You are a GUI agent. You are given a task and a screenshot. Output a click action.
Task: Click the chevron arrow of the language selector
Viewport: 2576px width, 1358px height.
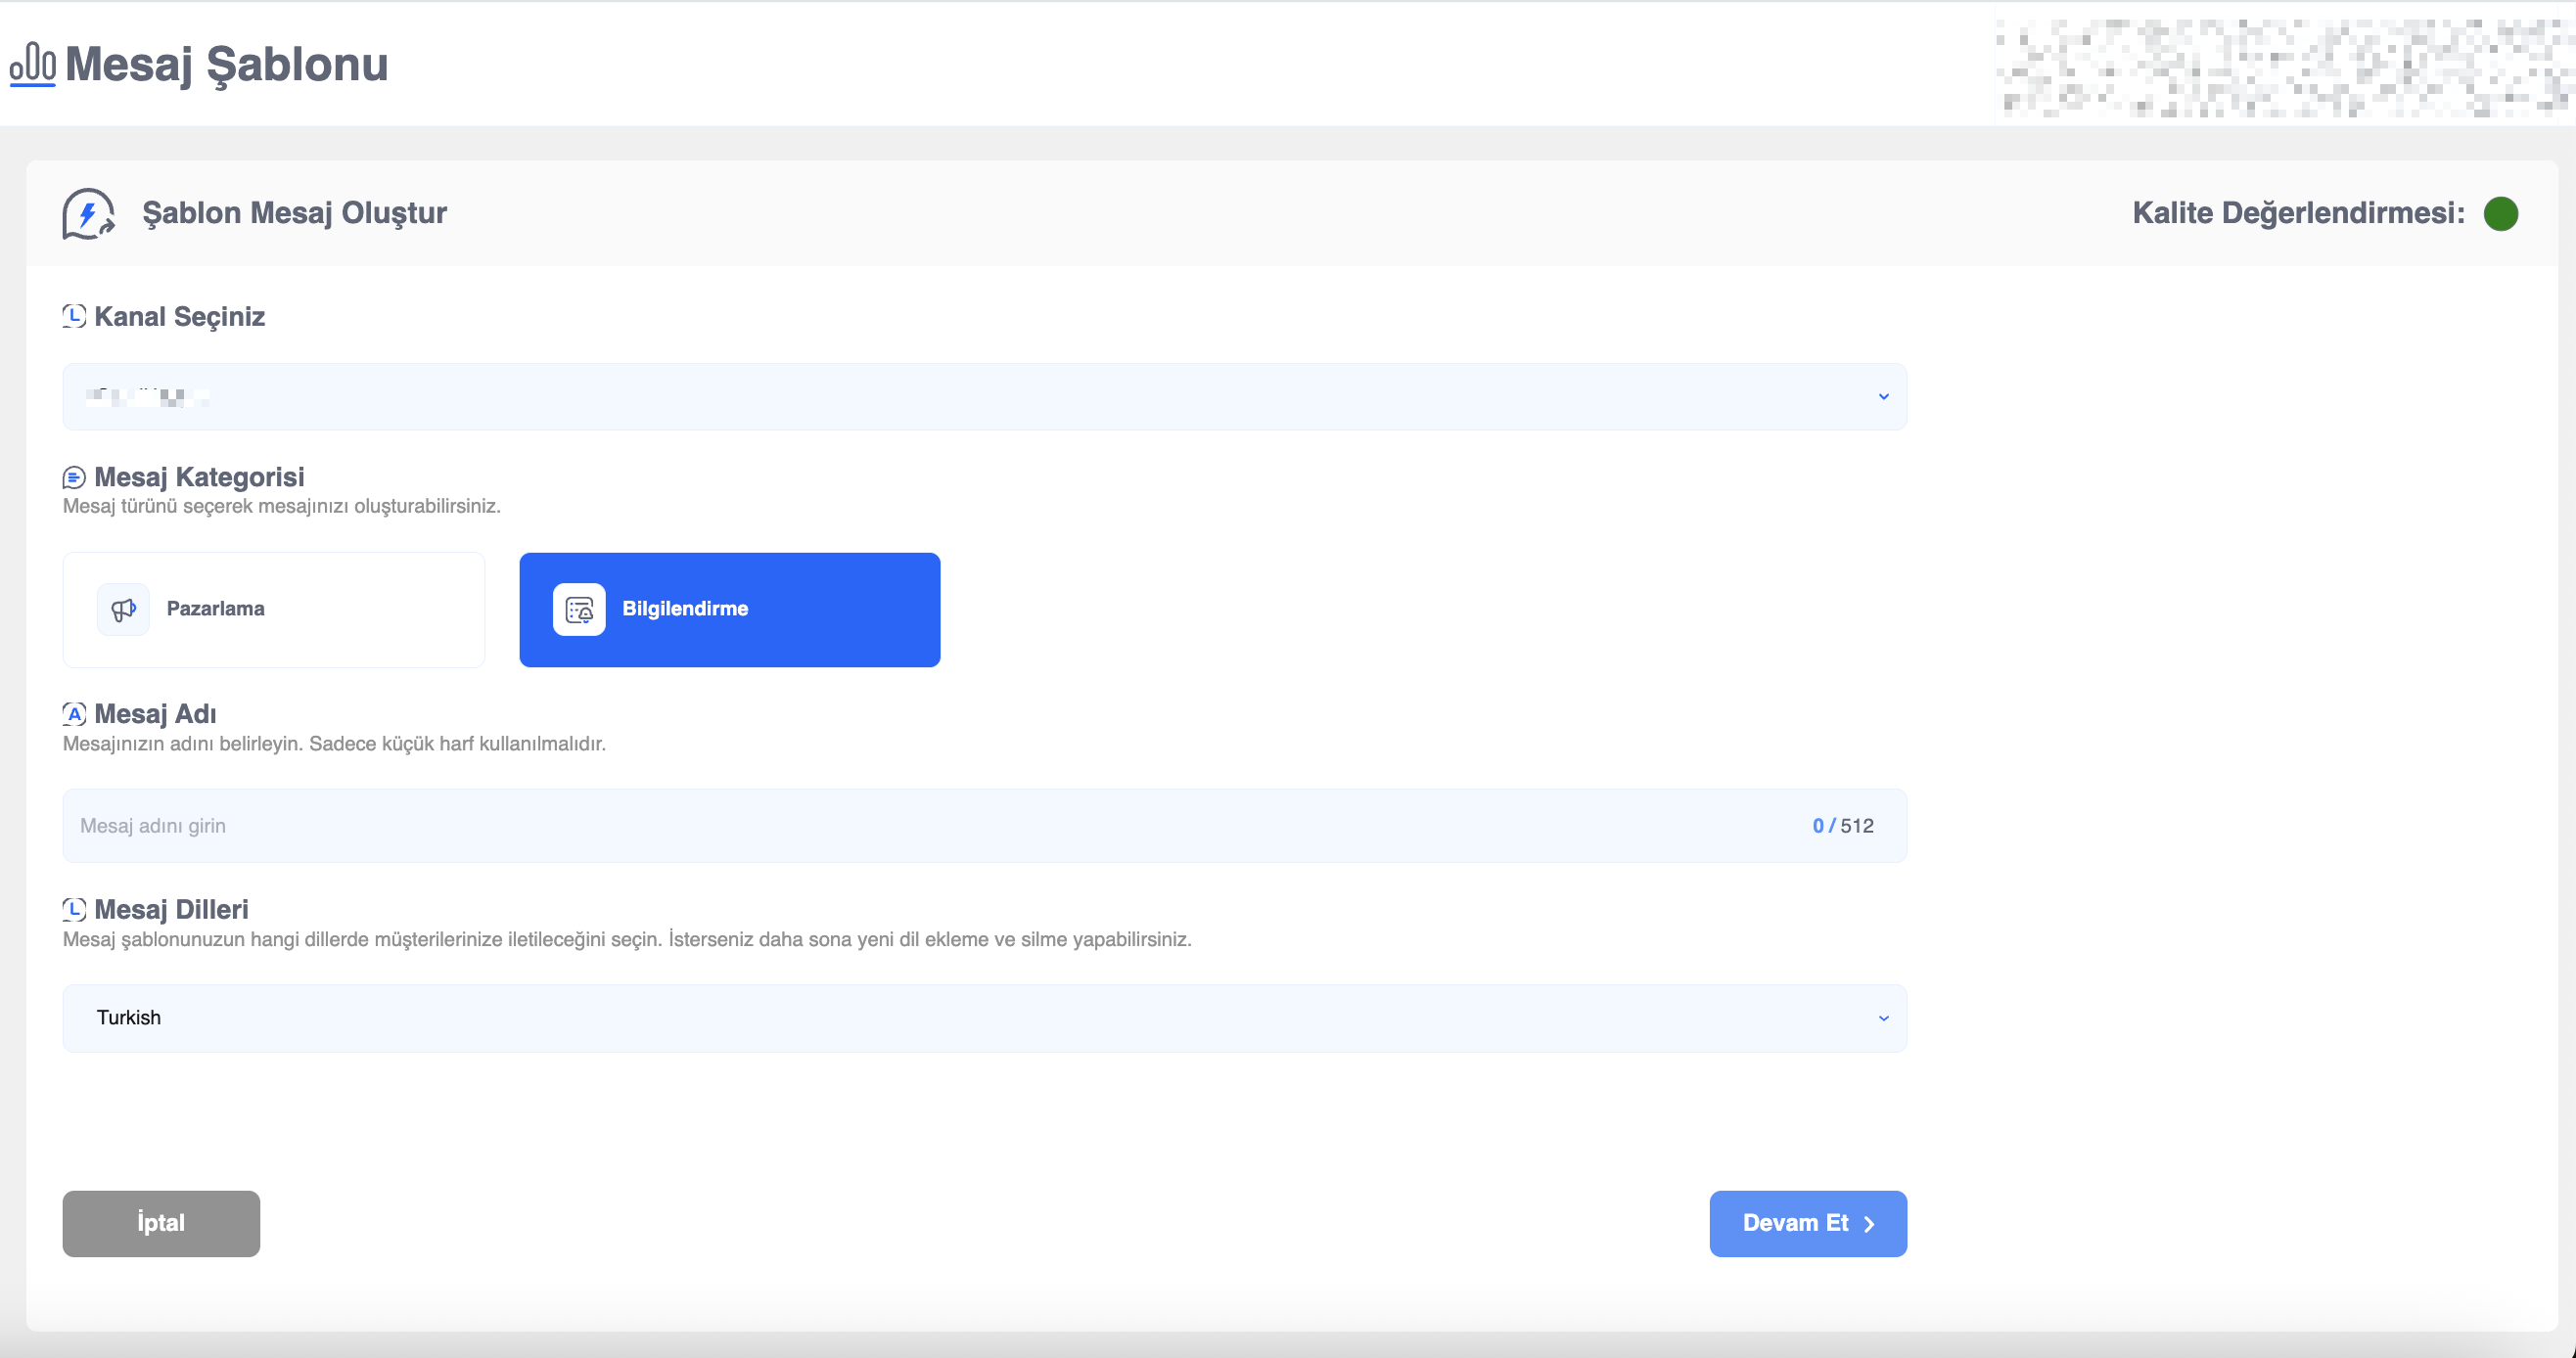(1883, 1018)
